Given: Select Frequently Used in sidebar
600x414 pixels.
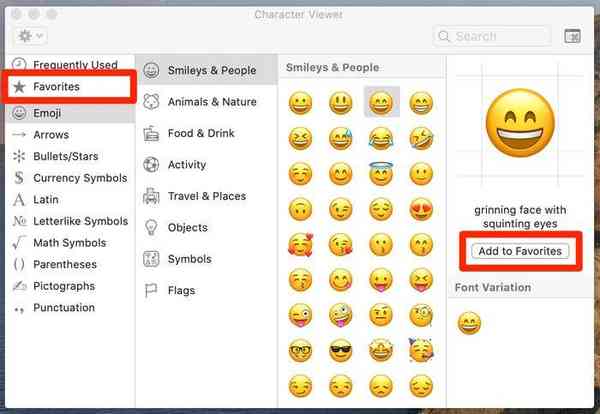Looking at the screenshot, I should point(75,65).
